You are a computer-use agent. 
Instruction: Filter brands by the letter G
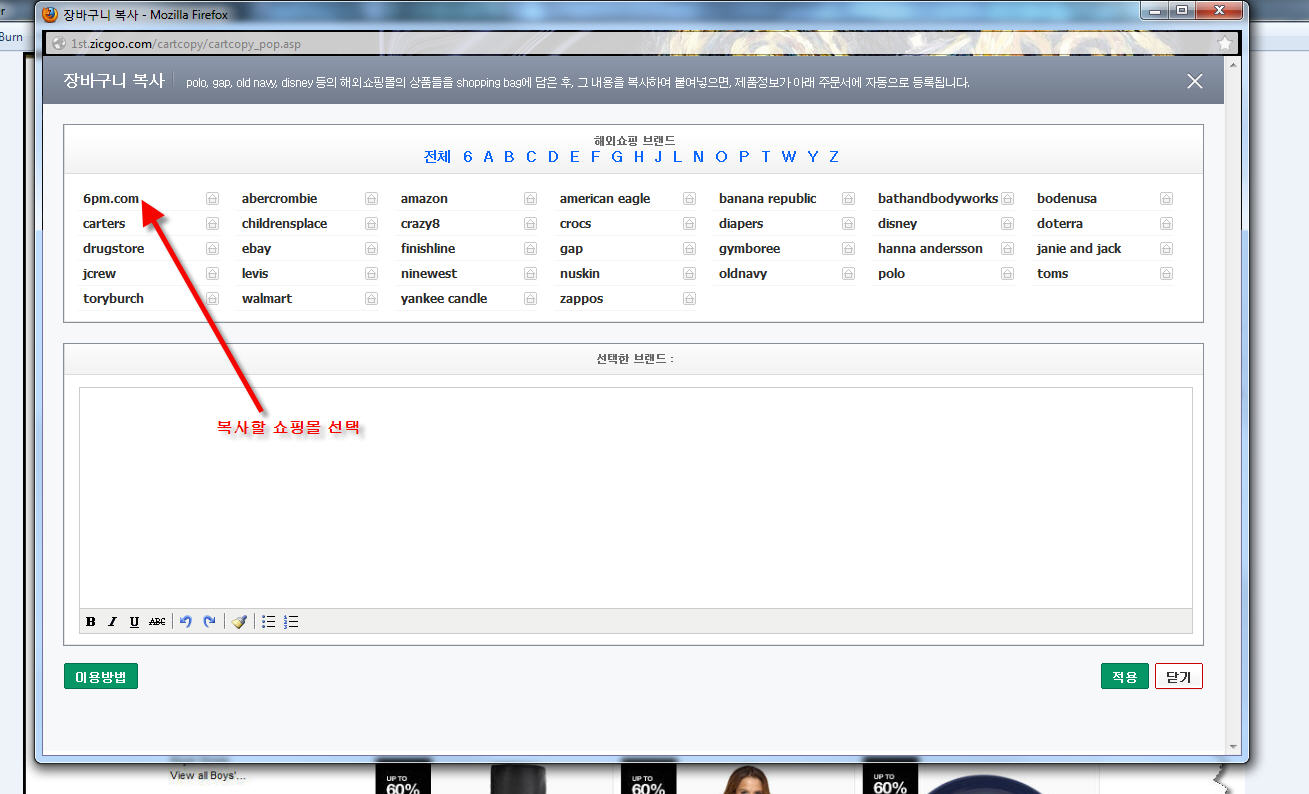pos(617,157)
